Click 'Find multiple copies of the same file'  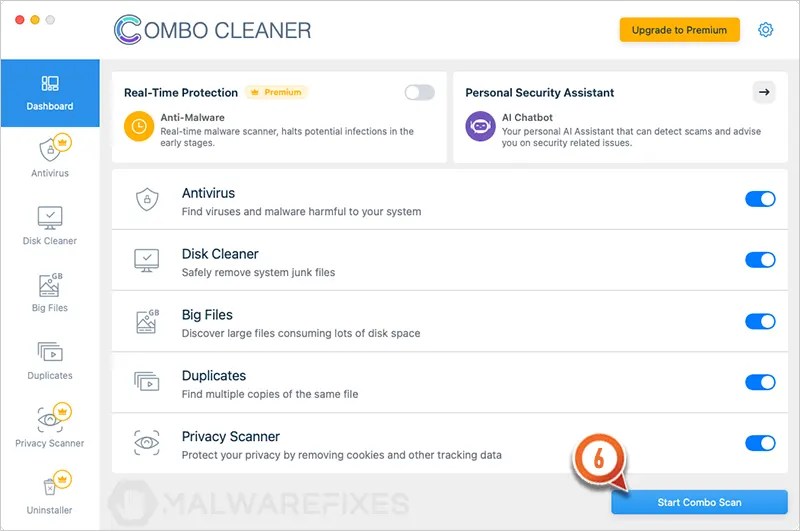[x=270, y=394]
